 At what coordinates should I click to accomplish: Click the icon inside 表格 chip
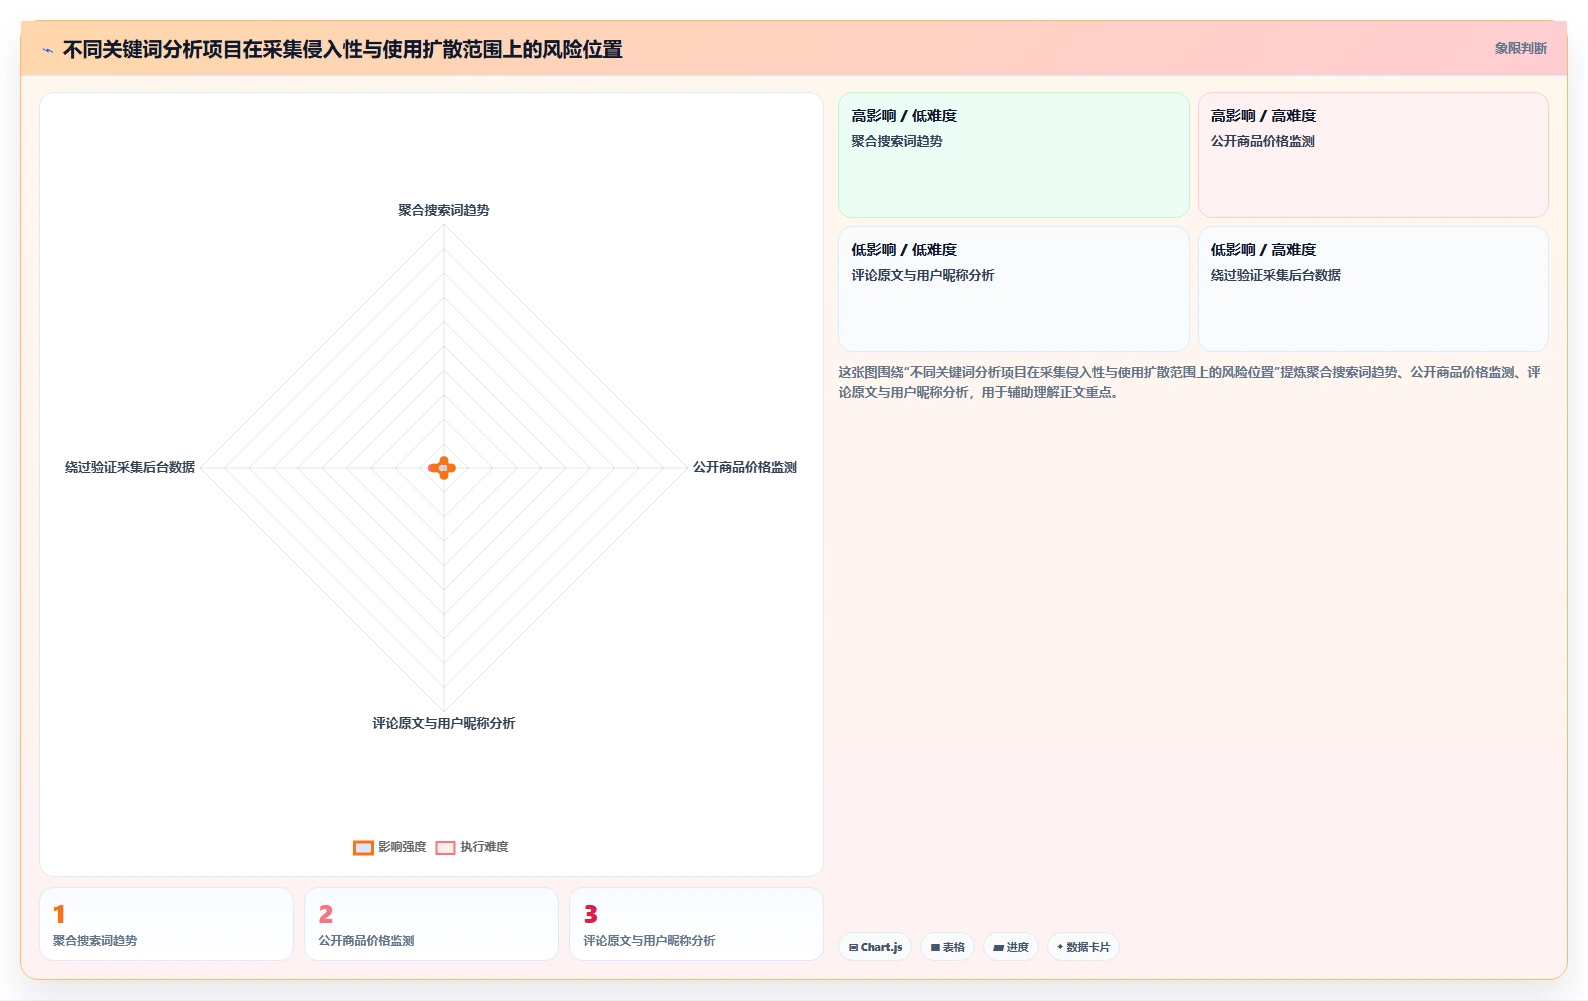[935, 947]
